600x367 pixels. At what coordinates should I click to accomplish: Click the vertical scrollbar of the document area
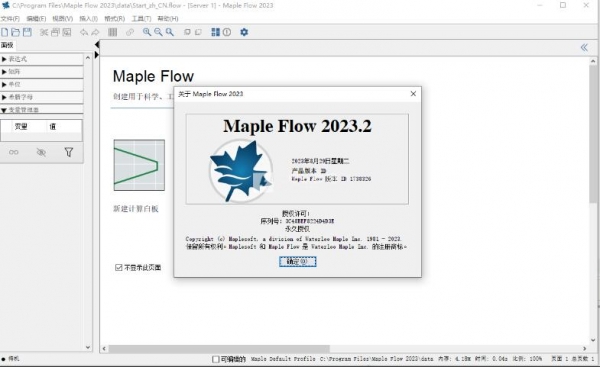pos(593,134)
